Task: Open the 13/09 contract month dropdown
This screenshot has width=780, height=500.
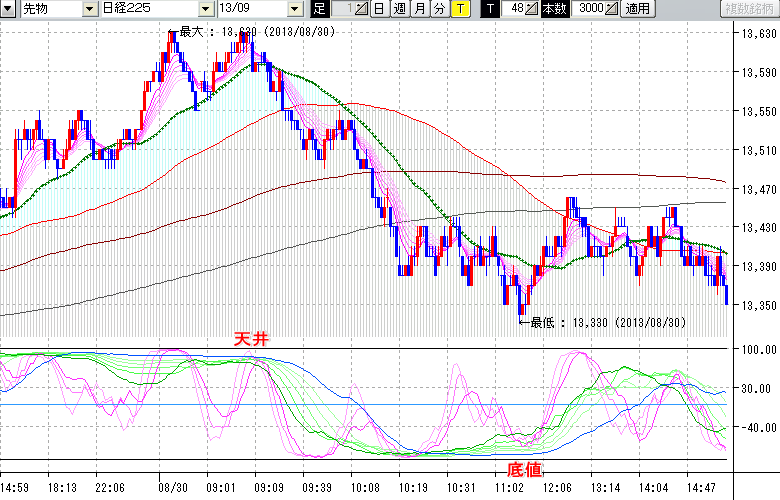Action: (x=294, y=9)
